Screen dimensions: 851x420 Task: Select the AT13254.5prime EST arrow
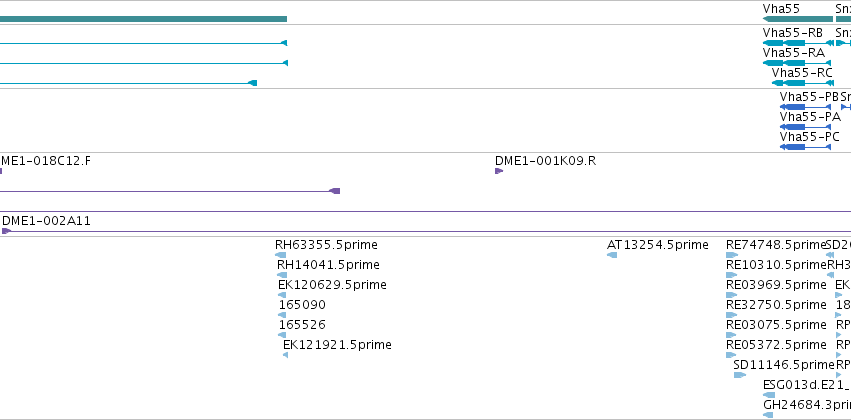click(612, 255)
